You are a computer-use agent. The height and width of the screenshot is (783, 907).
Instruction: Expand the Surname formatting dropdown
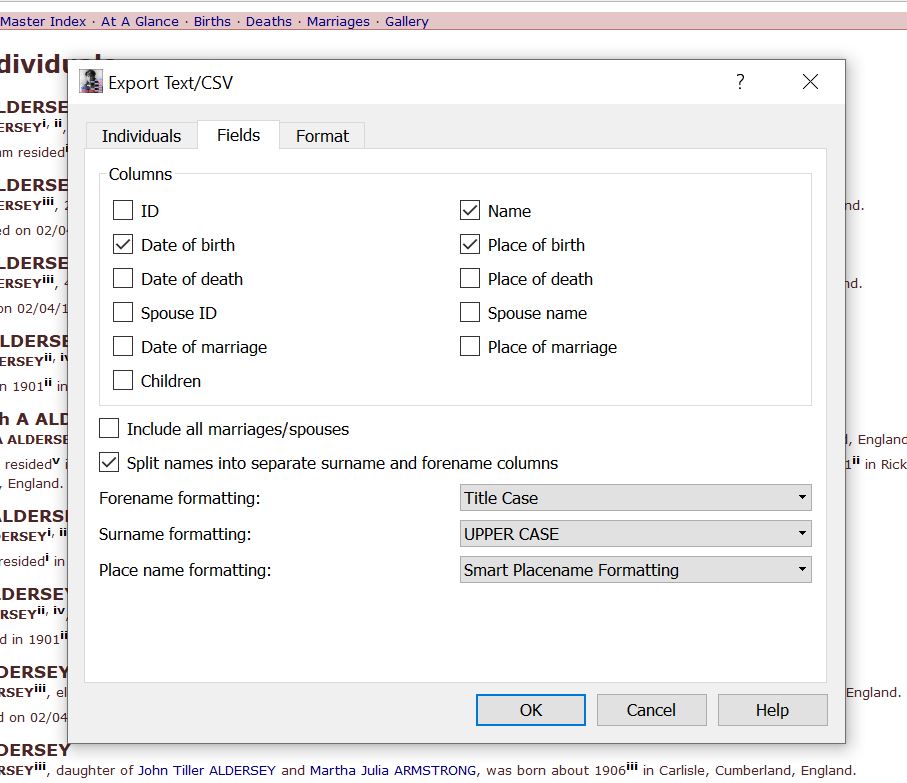tap(636, 534)
